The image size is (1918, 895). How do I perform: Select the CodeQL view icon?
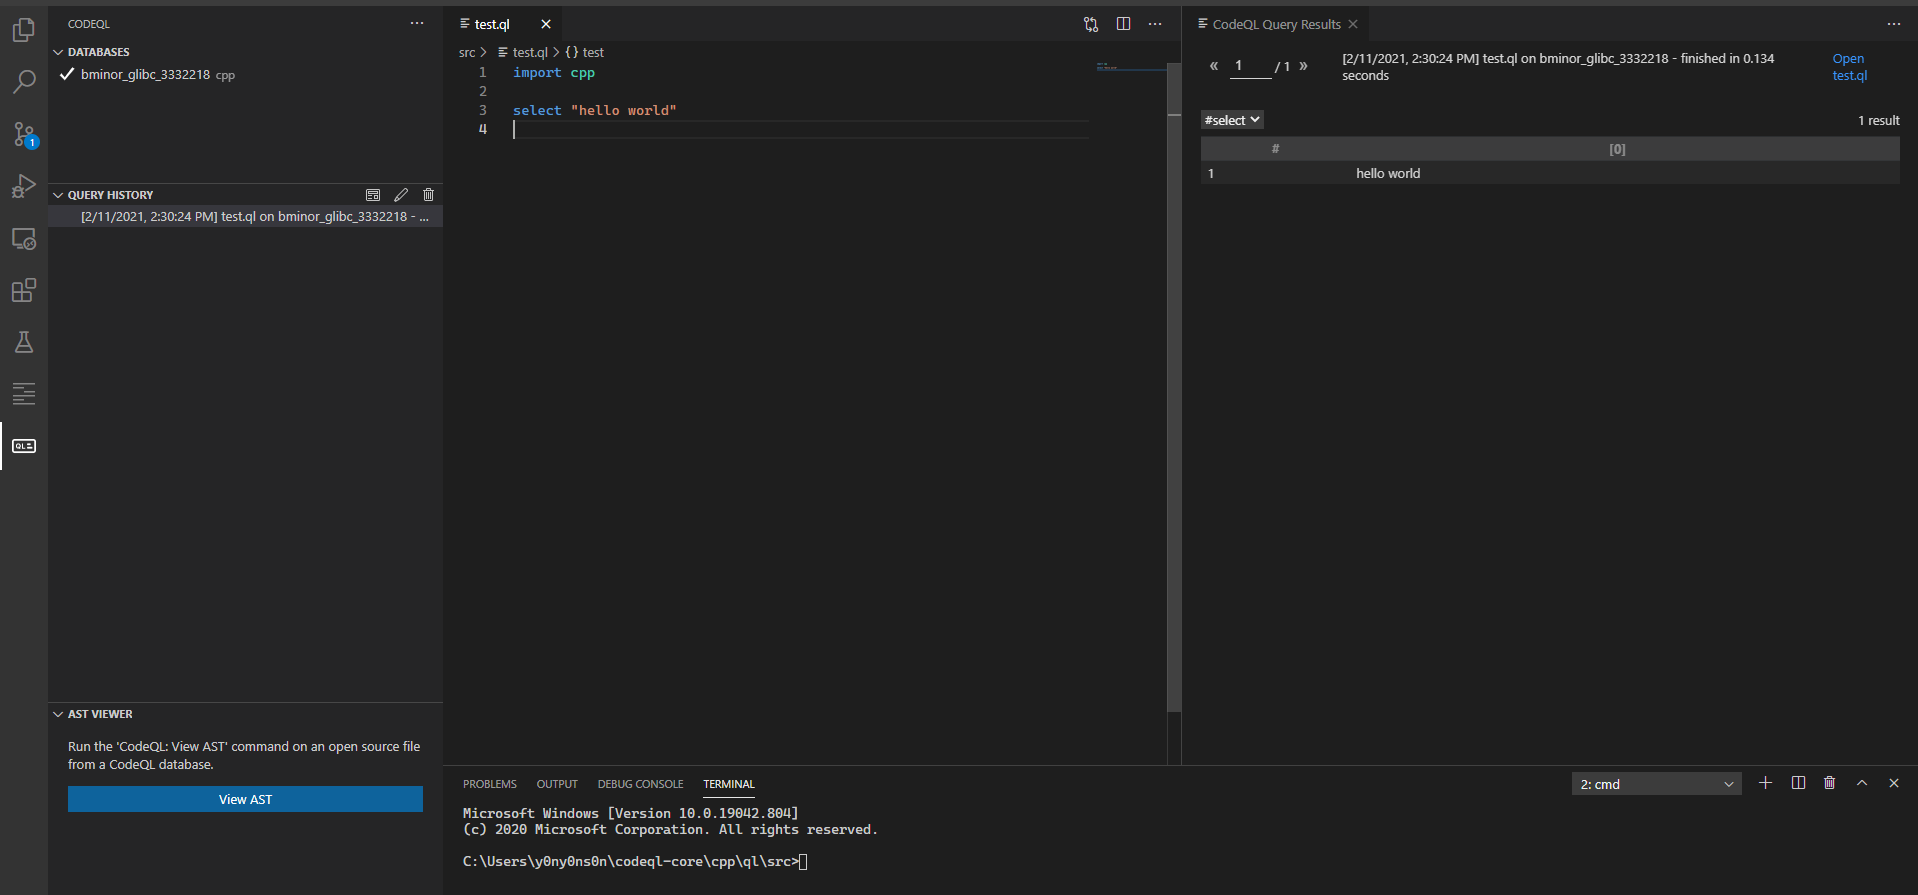24,446
